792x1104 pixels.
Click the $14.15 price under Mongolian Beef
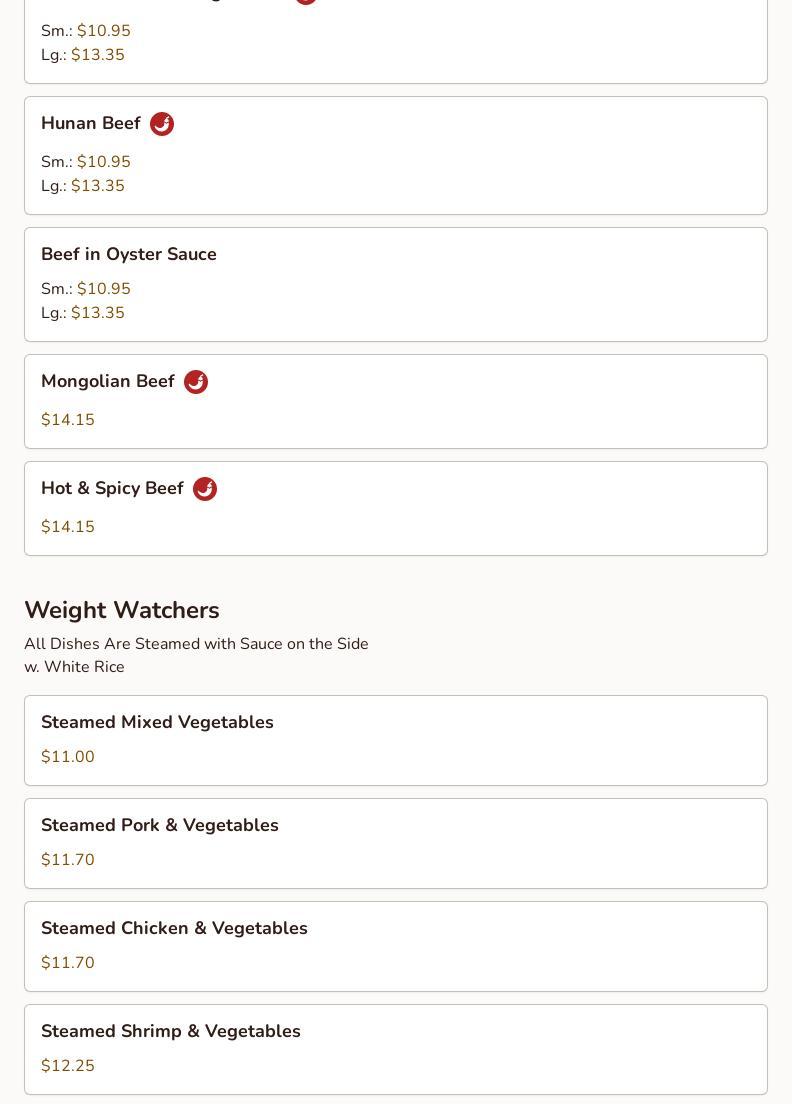68,419
